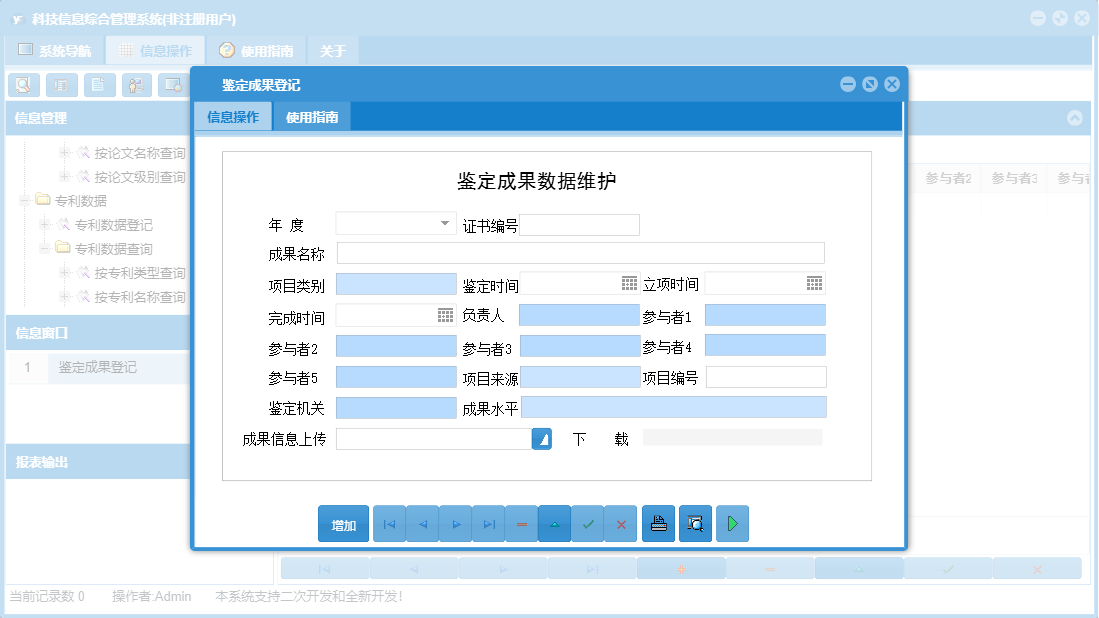The width and height of the screenshot is (1099, 618).
Task: Click the Print icon in the dialog toolbar
Action: pyautogui.click(x=658, y=523)
